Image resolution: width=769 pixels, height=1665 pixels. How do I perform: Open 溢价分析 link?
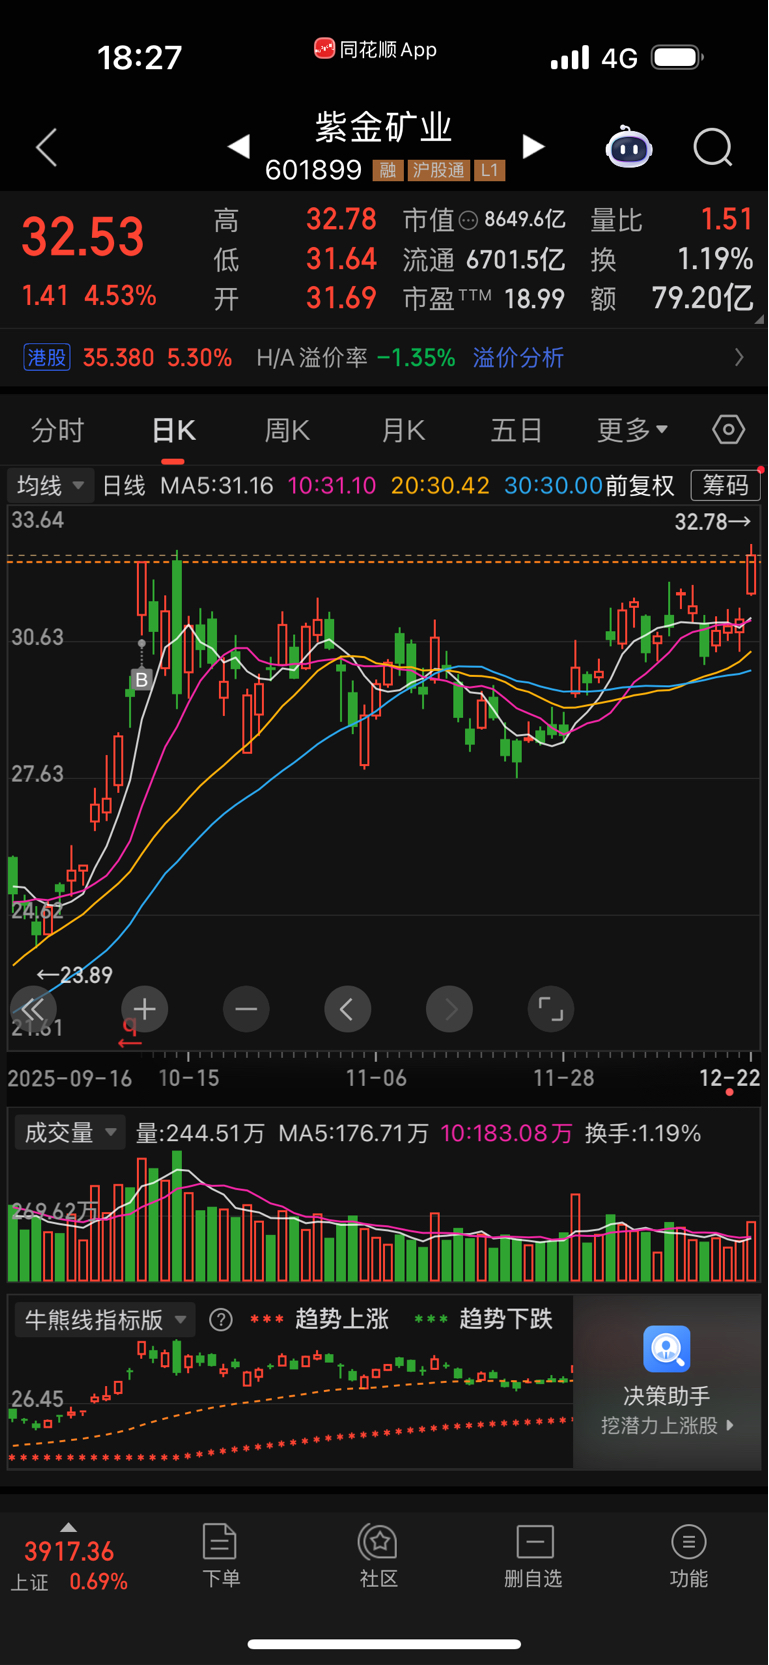click(x=518, y=358)
